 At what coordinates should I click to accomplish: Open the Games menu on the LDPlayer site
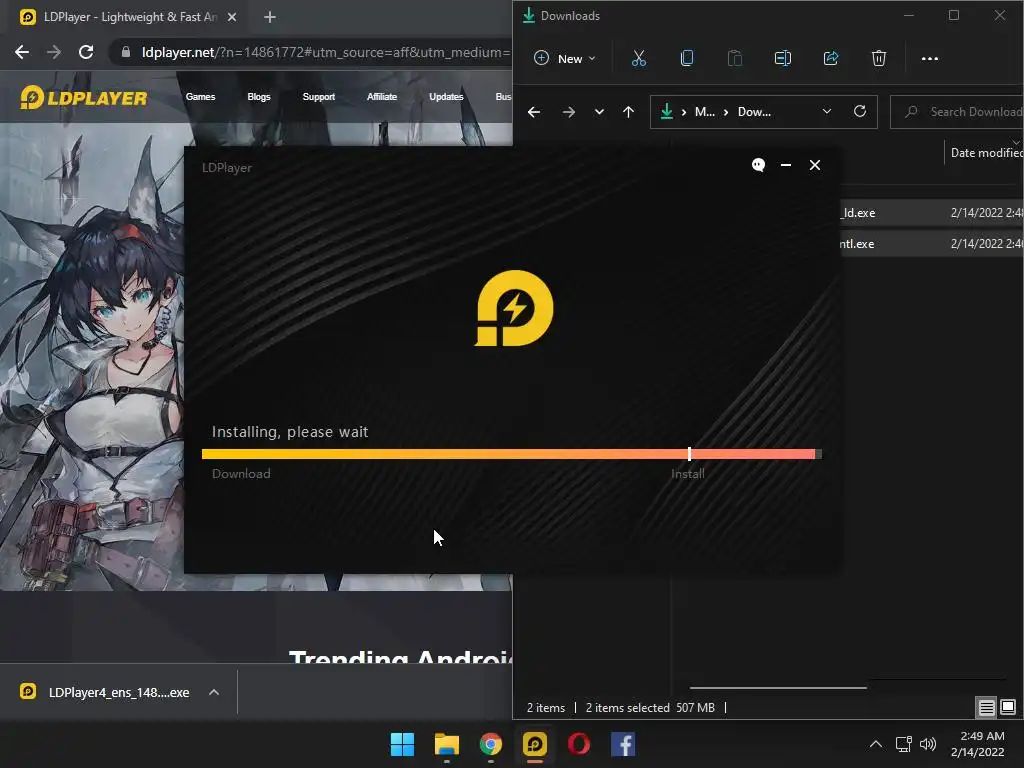pyautogui.click(x=200, y=97)
